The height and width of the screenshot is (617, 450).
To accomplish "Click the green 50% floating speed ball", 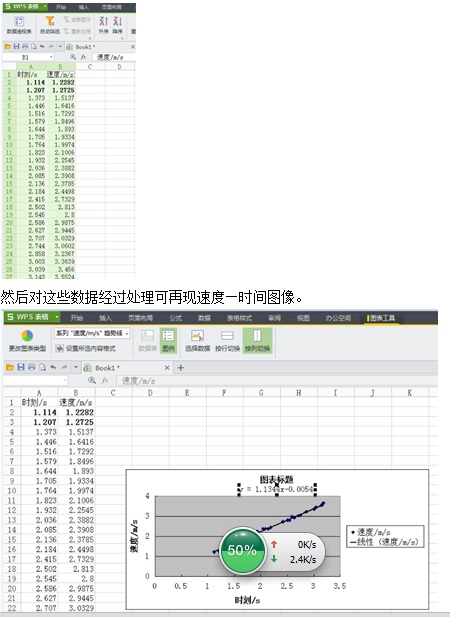I will click(x=242, y=550).
